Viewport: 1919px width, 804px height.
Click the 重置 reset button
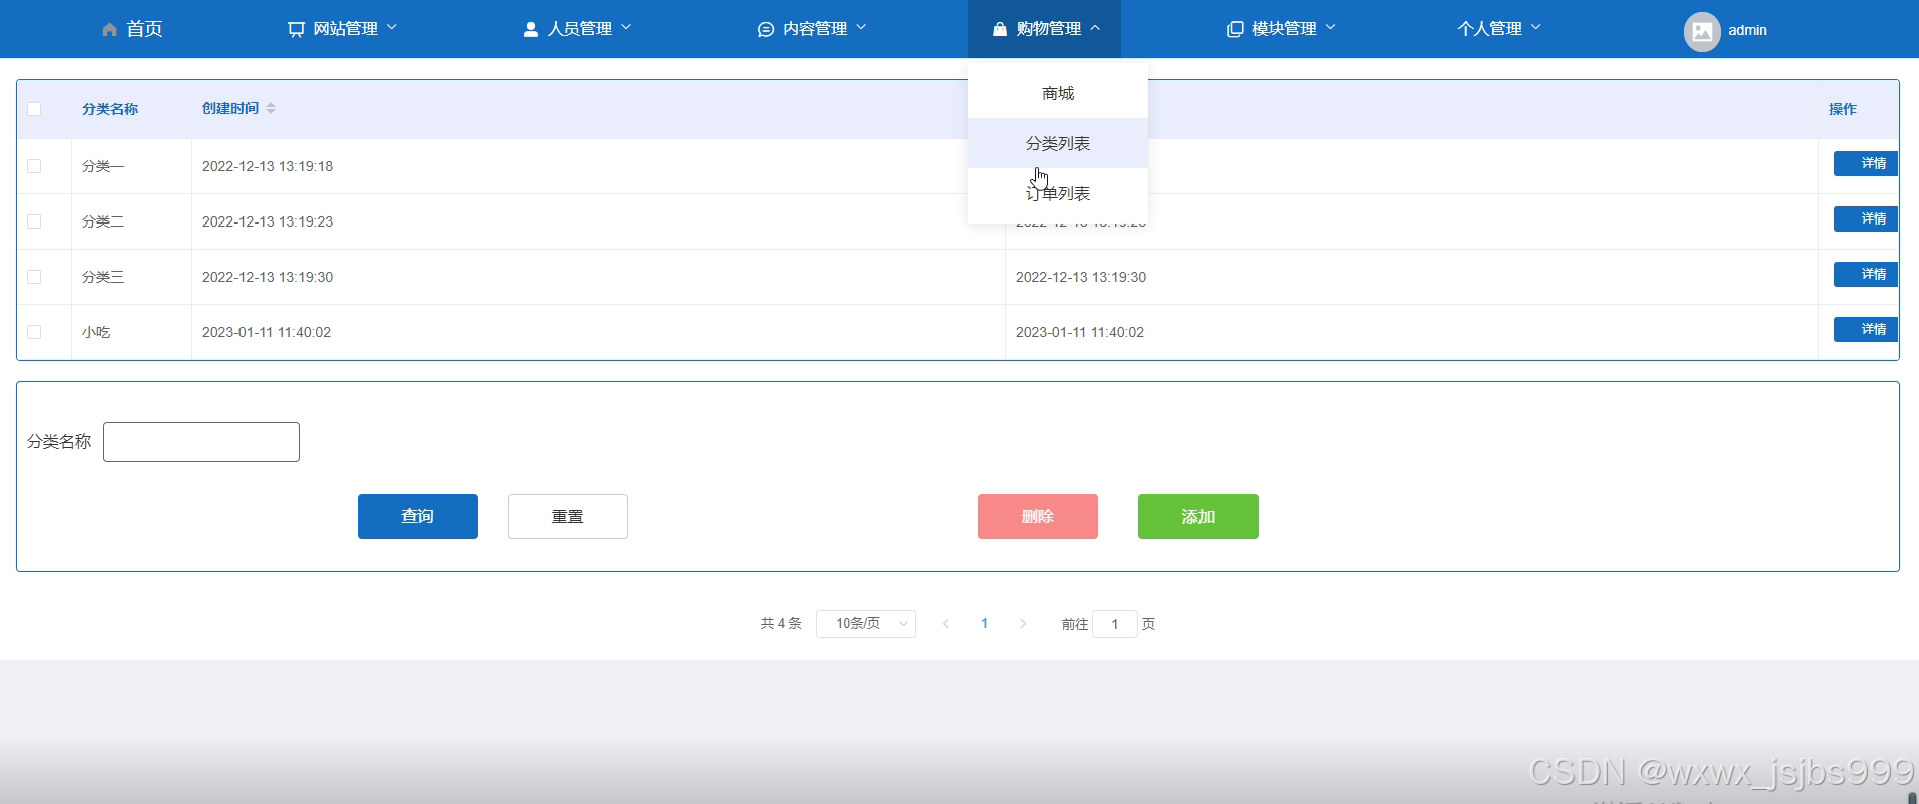point(568,516)
